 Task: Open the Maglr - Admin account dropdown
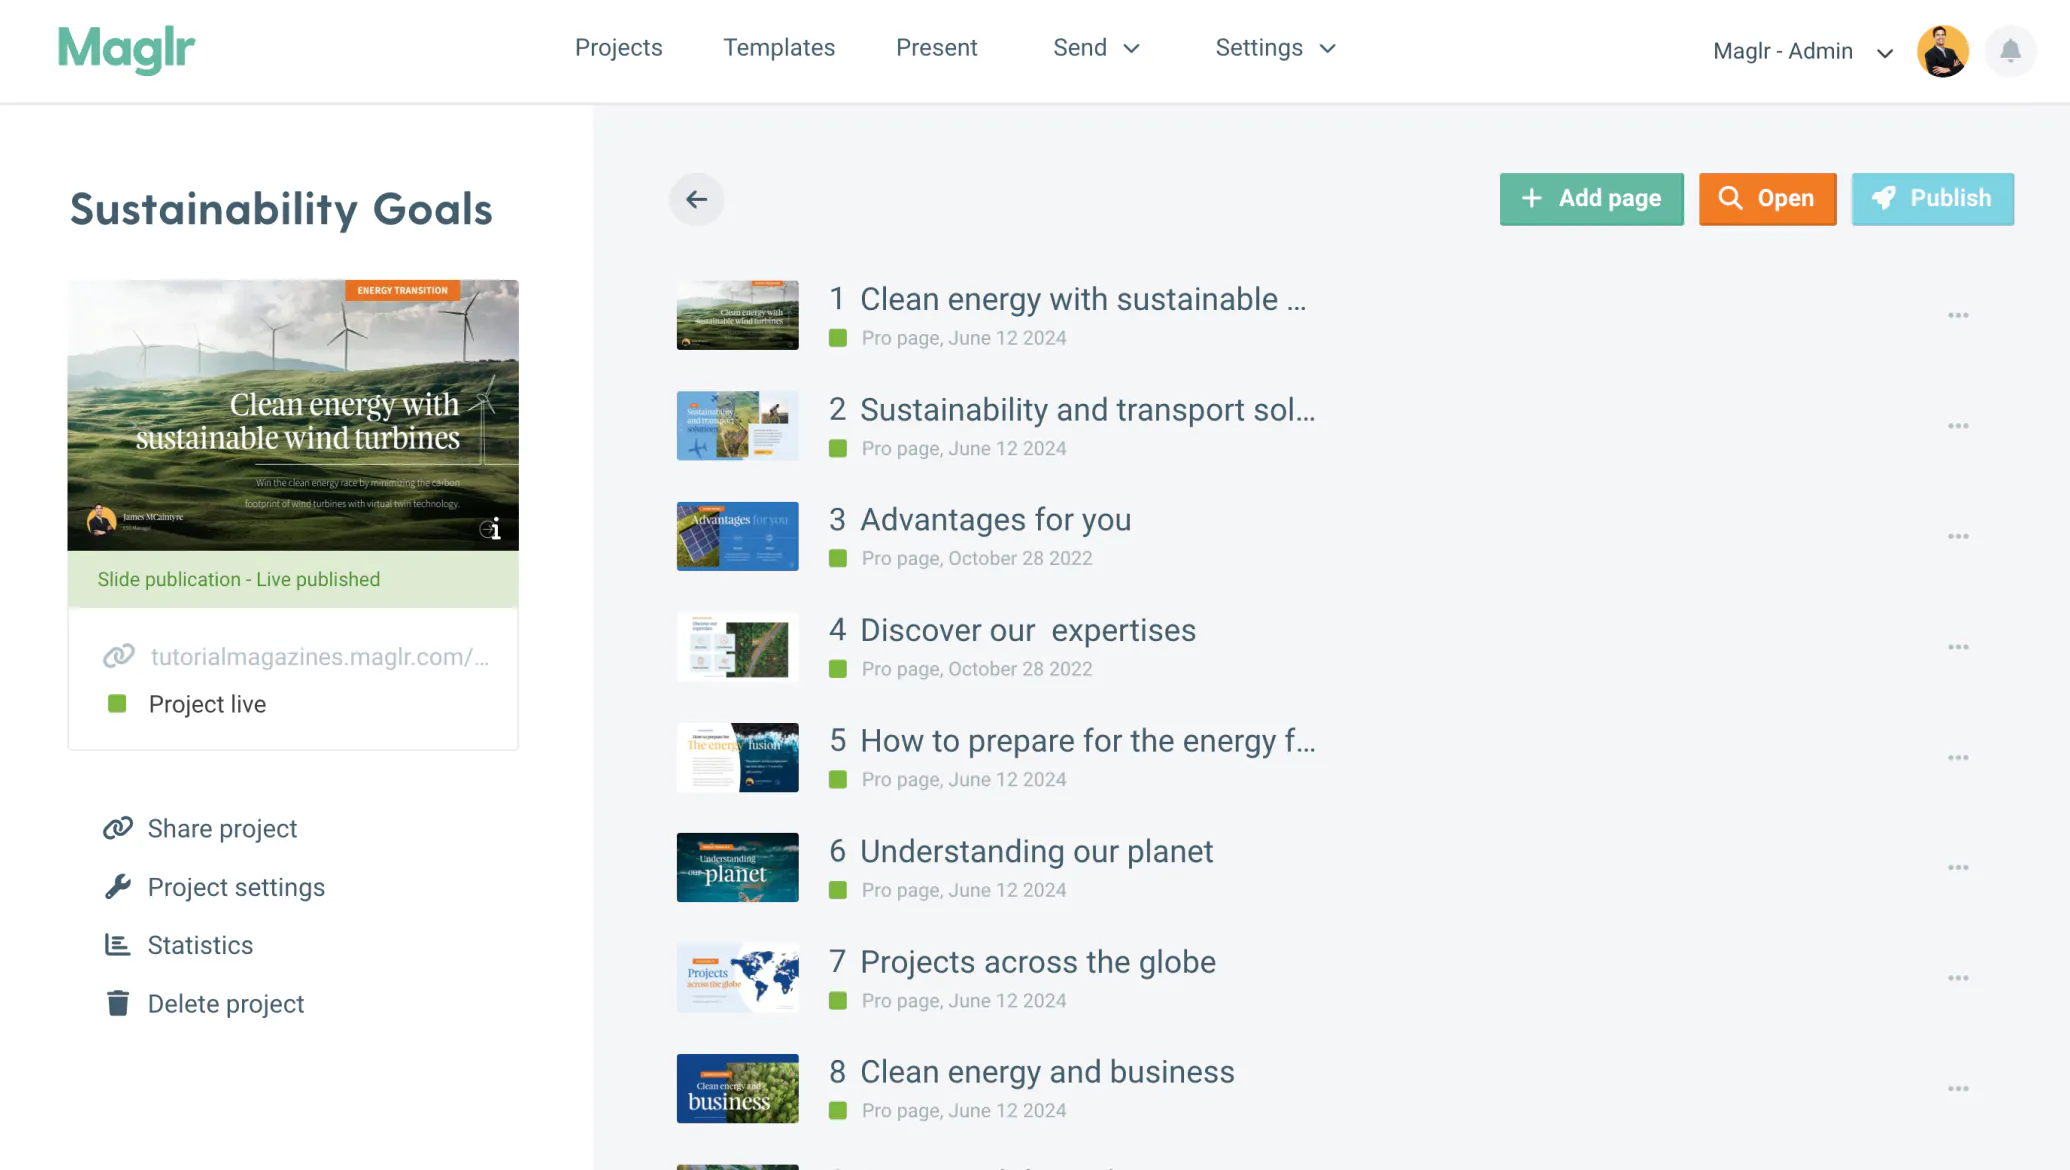point(1803,51)
